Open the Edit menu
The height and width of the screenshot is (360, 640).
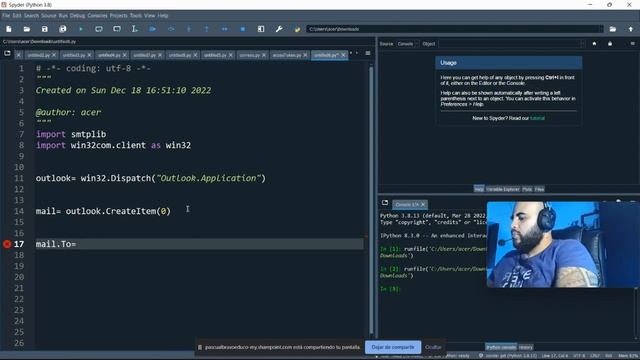click(17, 16)
